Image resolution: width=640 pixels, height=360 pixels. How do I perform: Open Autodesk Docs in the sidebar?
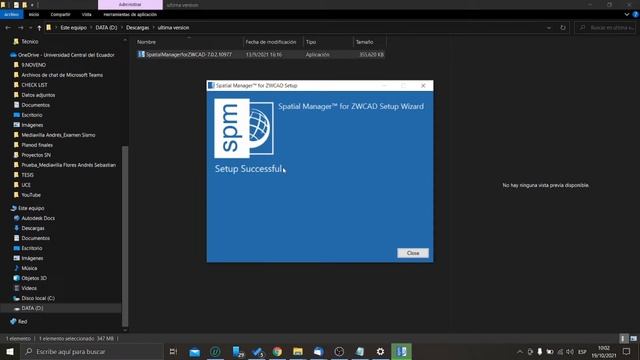[x=38, y=218]
